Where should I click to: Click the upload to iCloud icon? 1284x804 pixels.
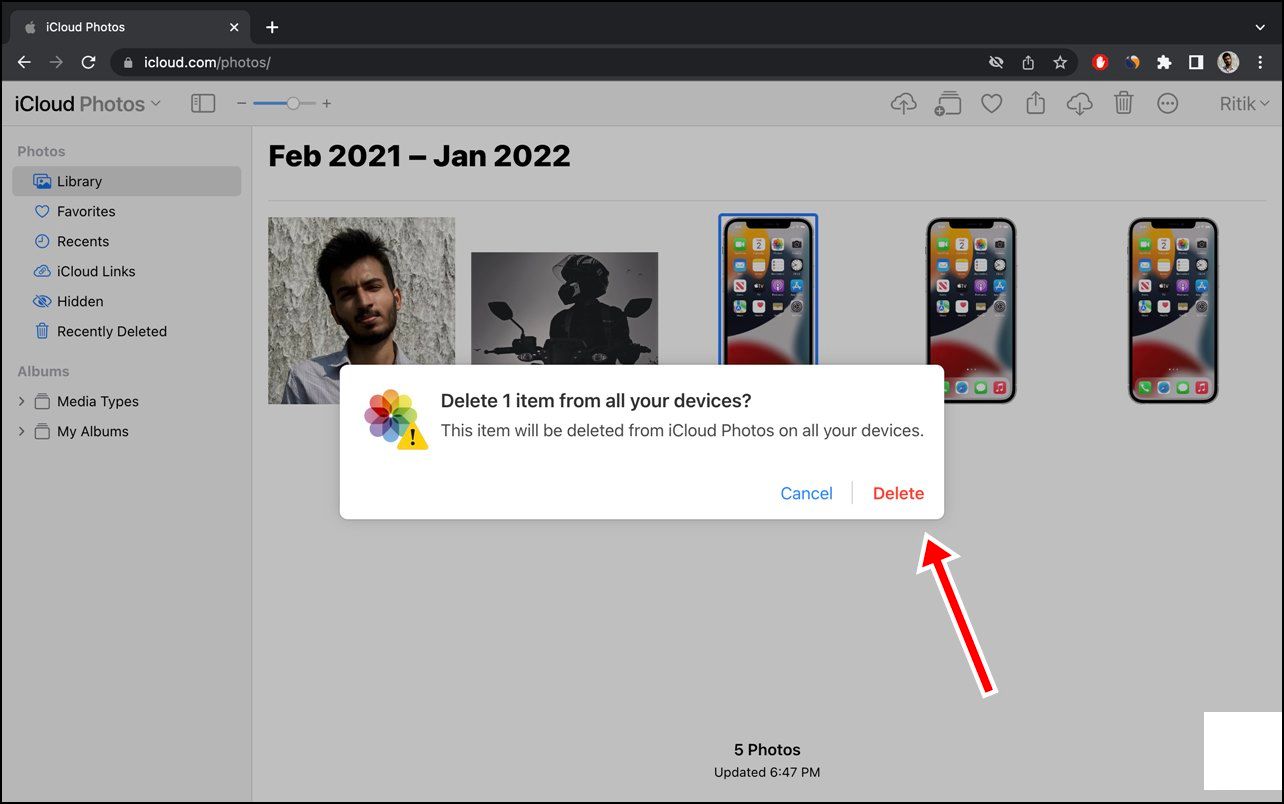tap(903, 103)
